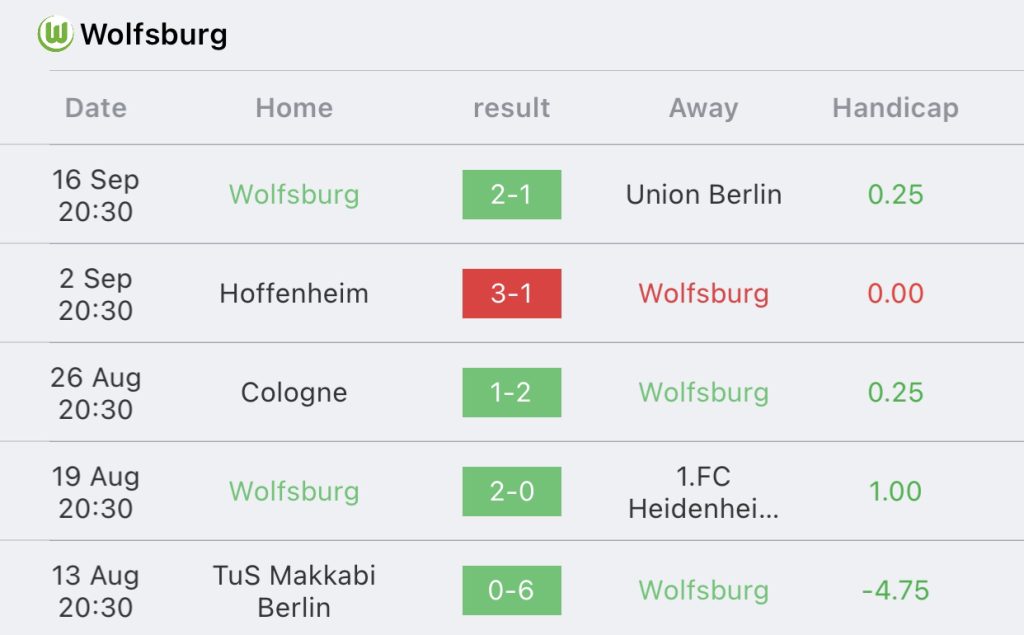The image size is (1024, 635).
Task: Sort by the Handicap column header
Action: pyautogui.click(x=895, y=108)
